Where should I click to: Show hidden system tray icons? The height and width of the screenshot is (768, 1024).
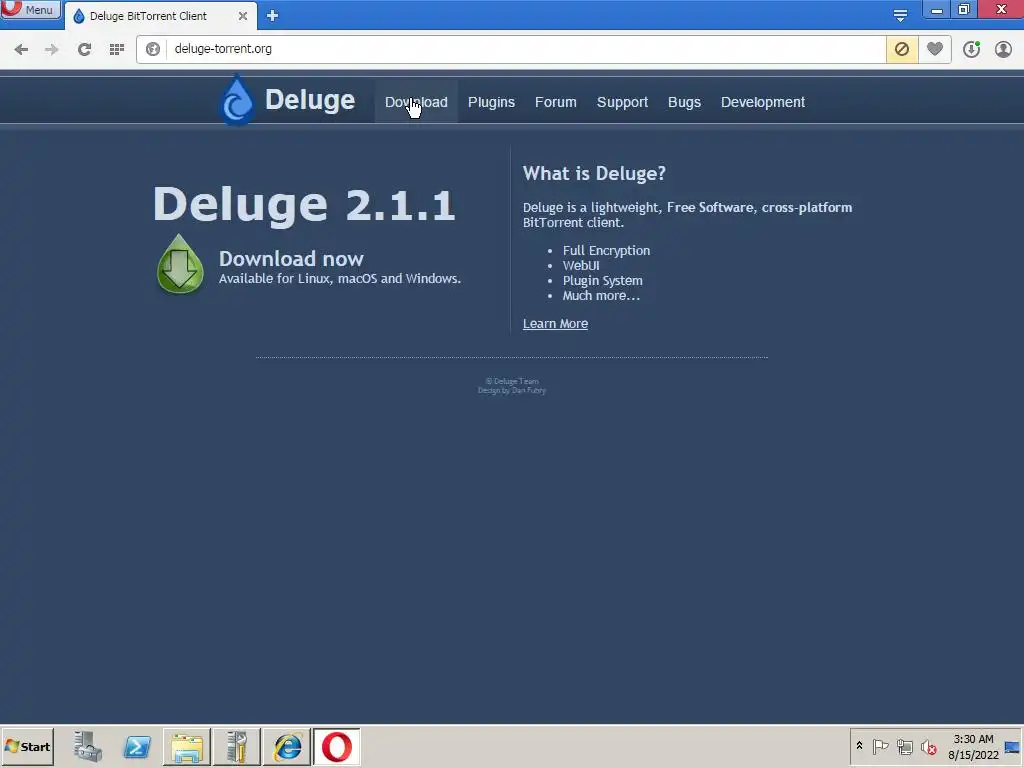[859, 746]
